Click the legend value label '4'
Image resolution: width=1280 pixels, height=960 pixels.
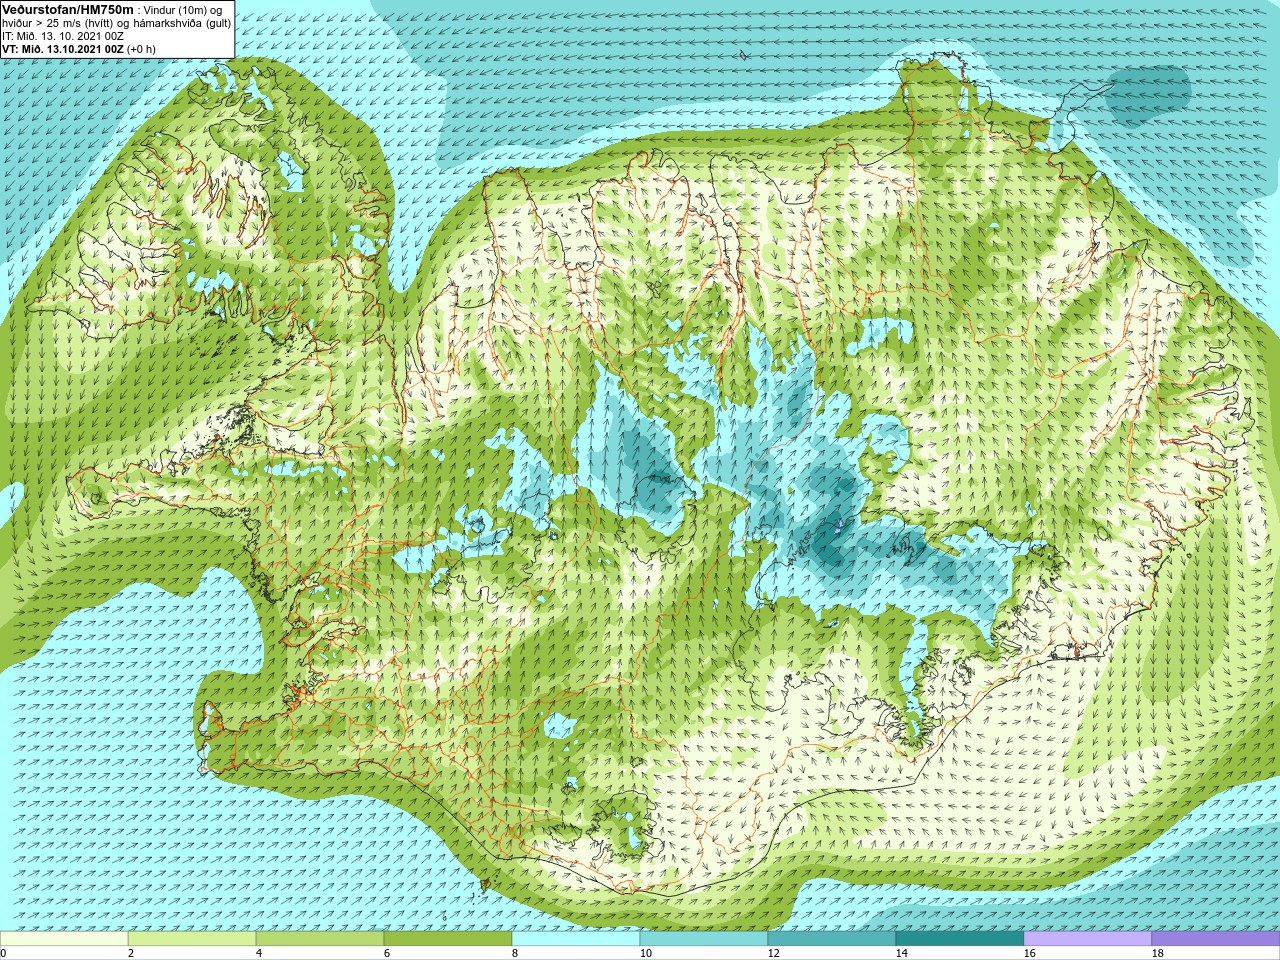click(259, 953)
